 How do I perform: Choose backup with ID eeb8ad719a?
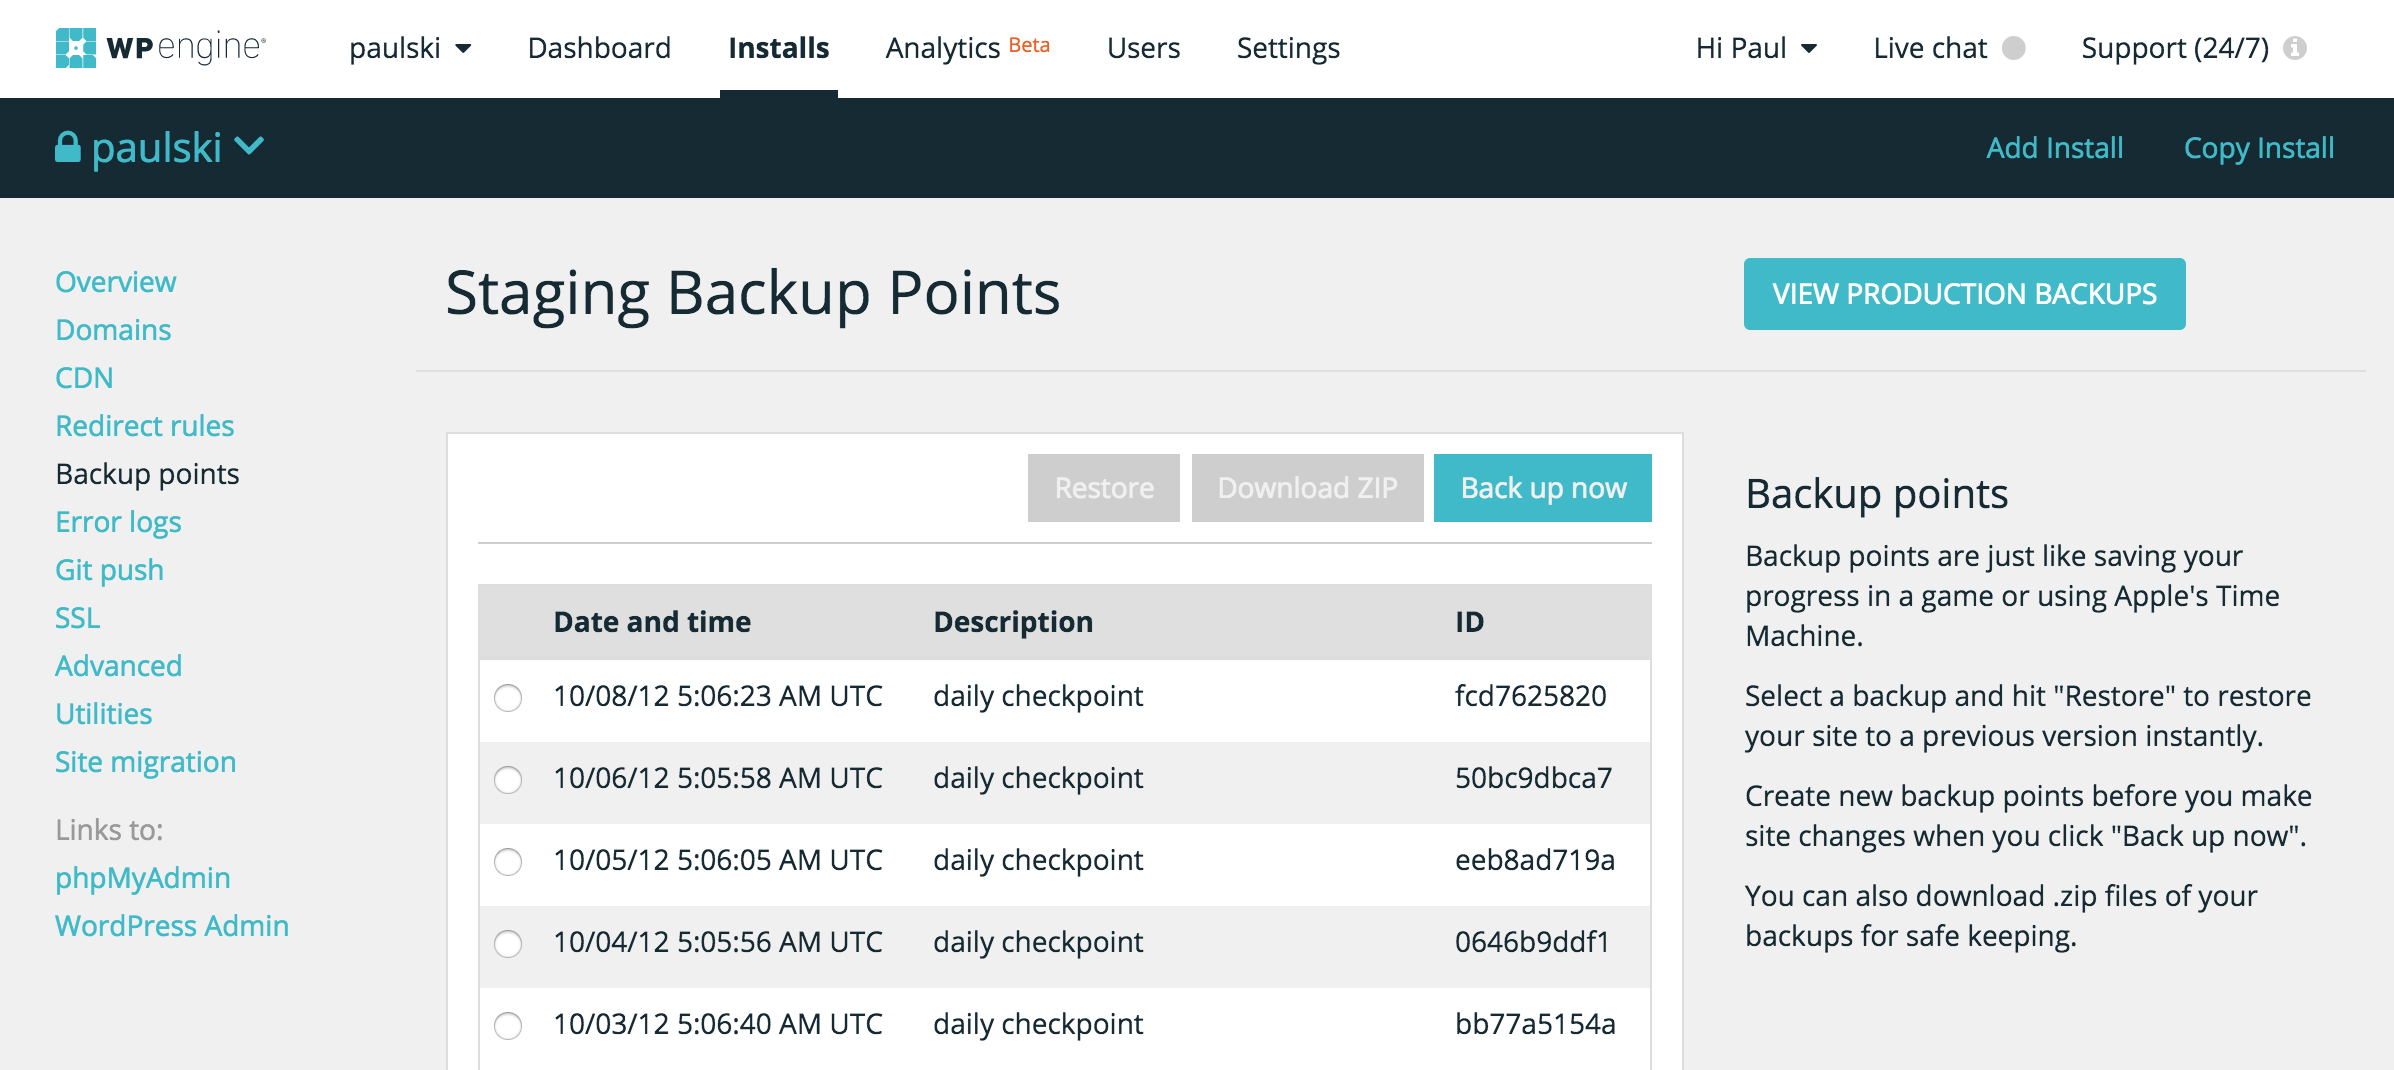pos(508,861)
